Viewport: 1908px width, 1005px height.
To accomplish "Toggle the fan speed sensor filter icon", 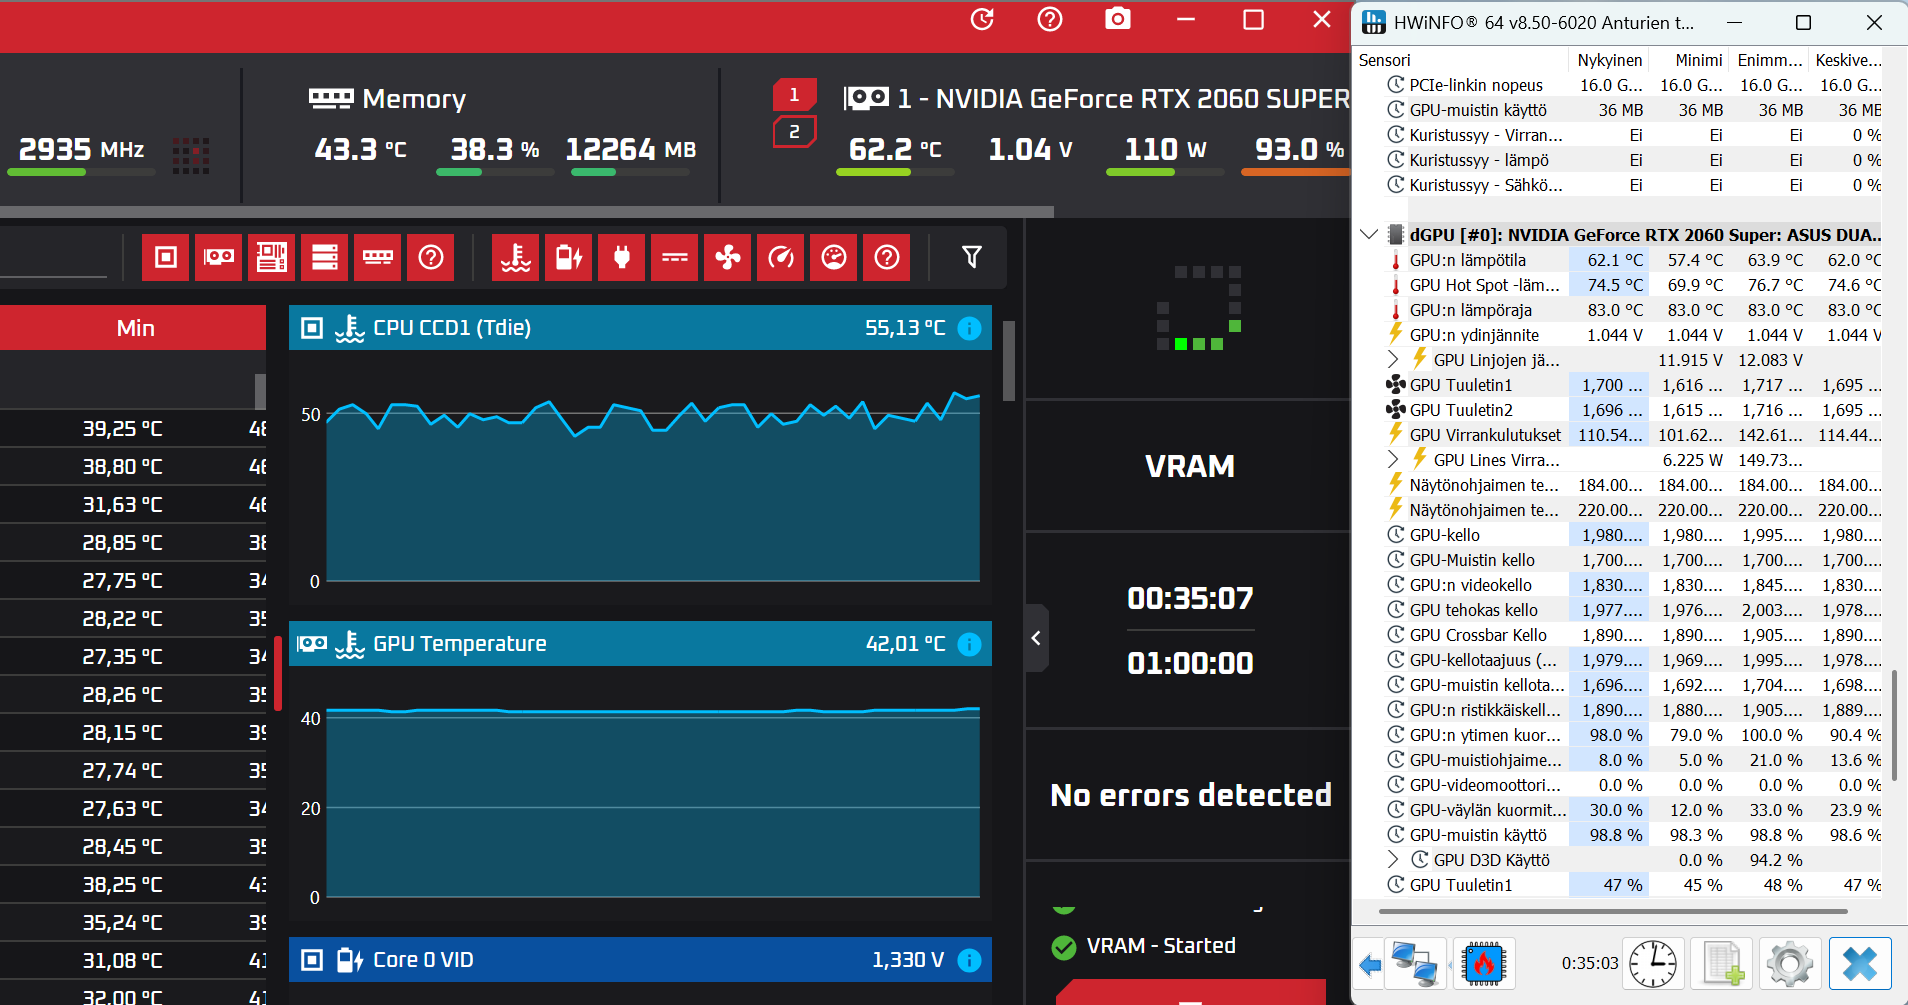I will [728, 258].
